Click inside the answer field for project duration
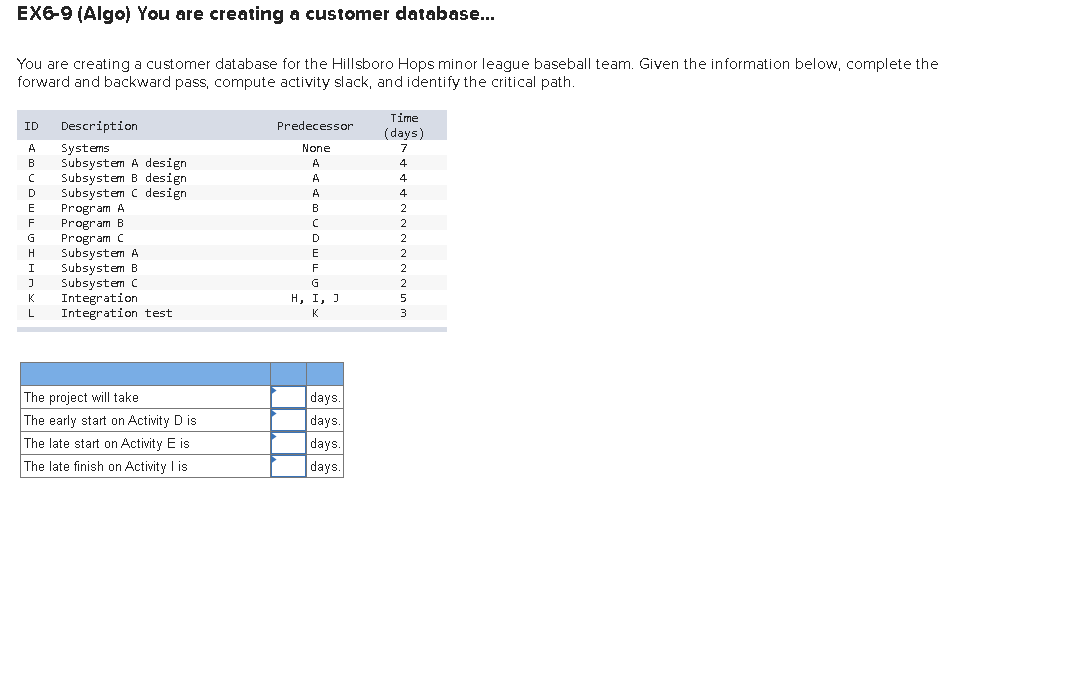The height and width of the screenshot is (675, 1068). (x=288, y=397)
